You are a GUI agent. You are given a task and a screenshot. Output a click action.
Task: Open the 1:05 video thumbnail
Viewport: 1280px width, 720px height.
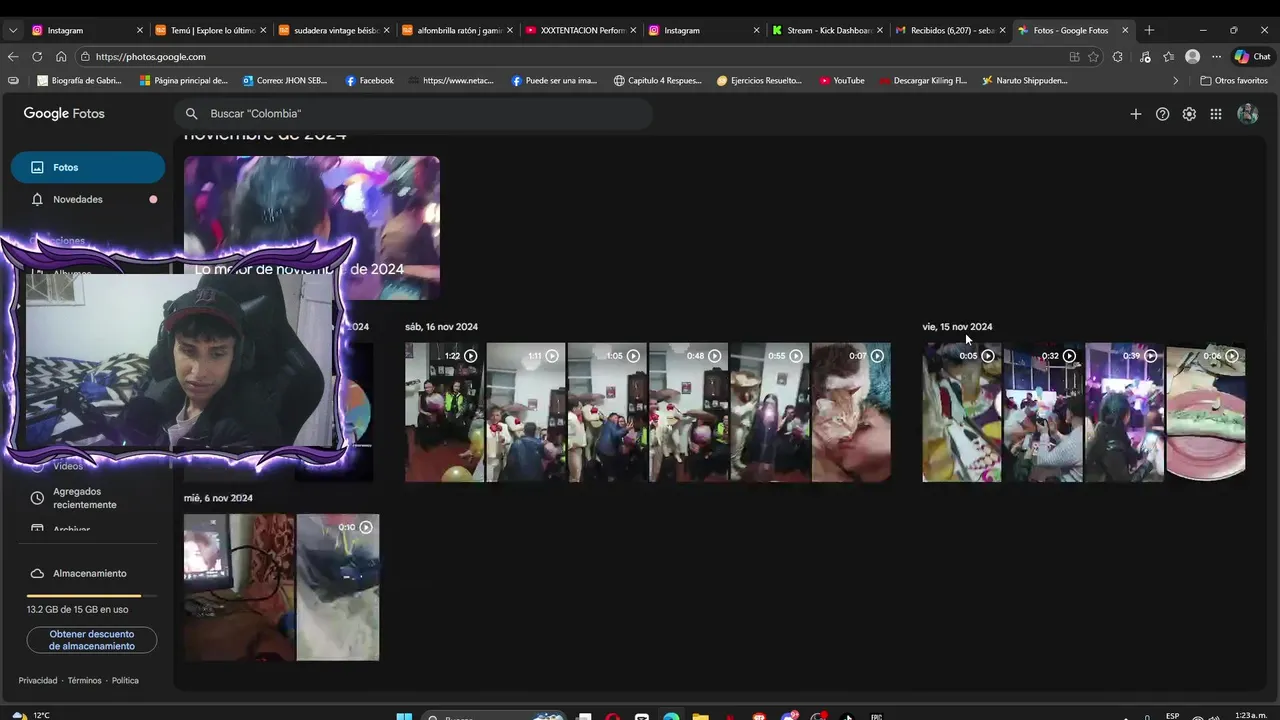click(607, 412)
